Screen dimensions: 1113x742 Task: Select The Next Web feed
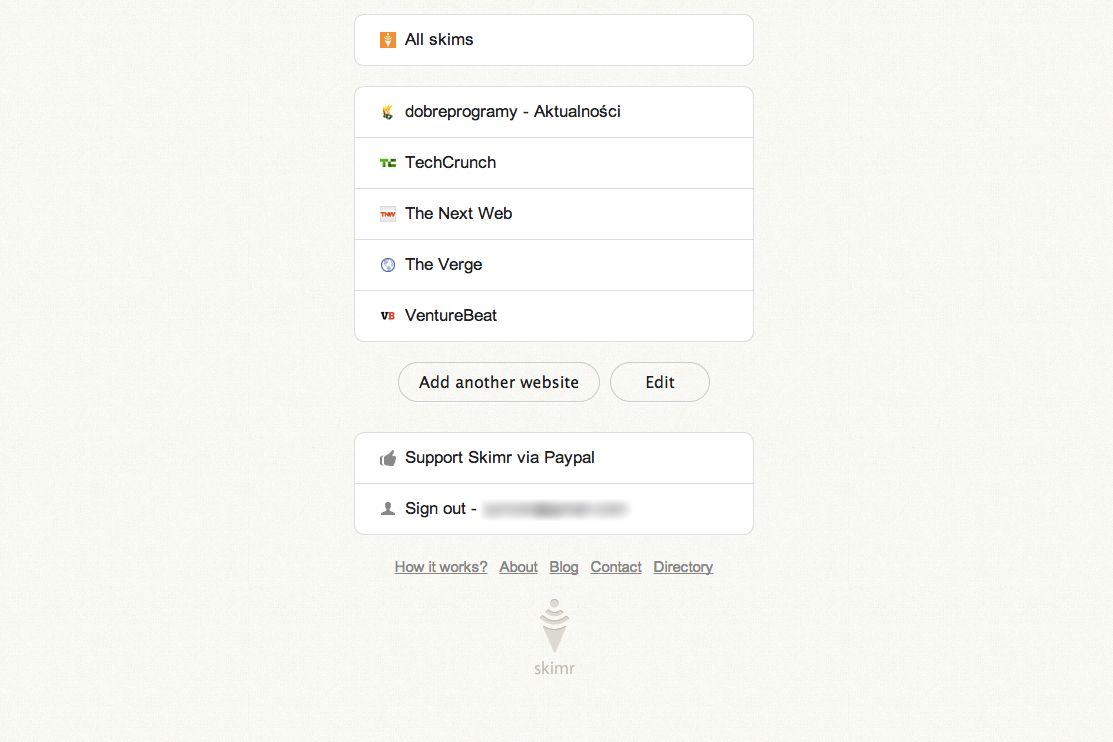(554, 214)
